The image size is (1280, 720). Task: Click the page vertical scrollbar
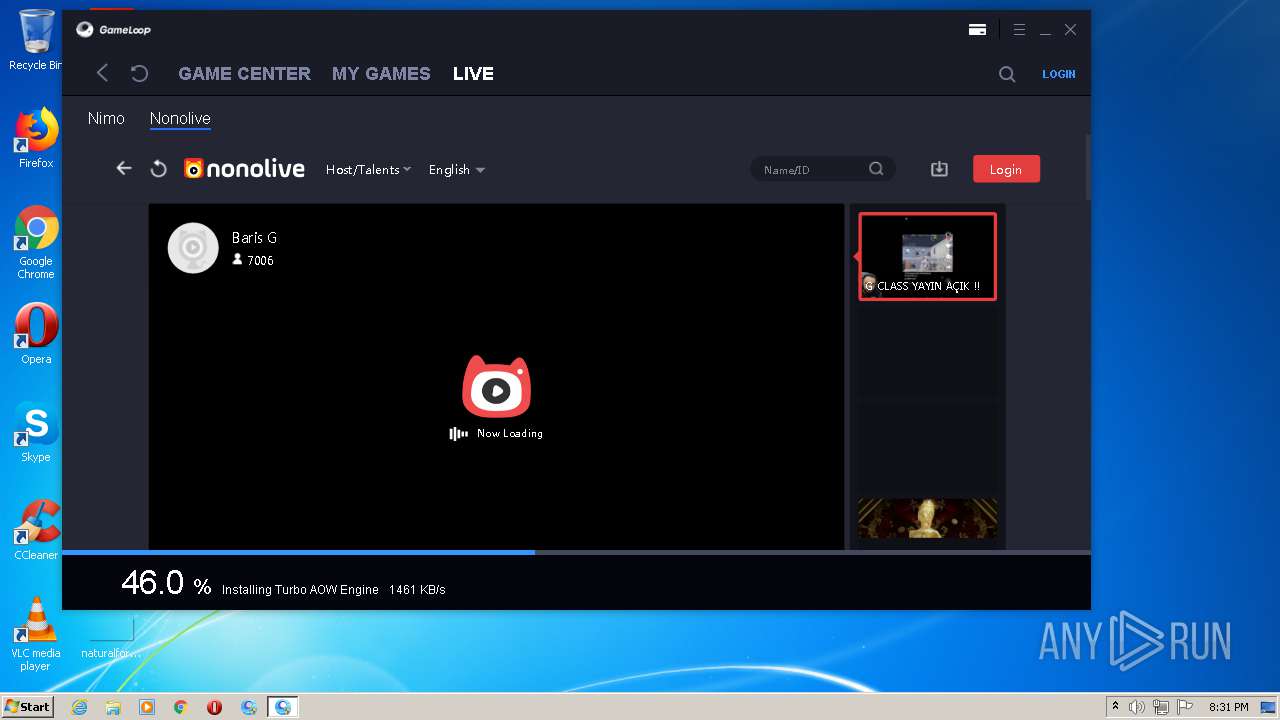pyautogui.click(x=1088, y=165)
